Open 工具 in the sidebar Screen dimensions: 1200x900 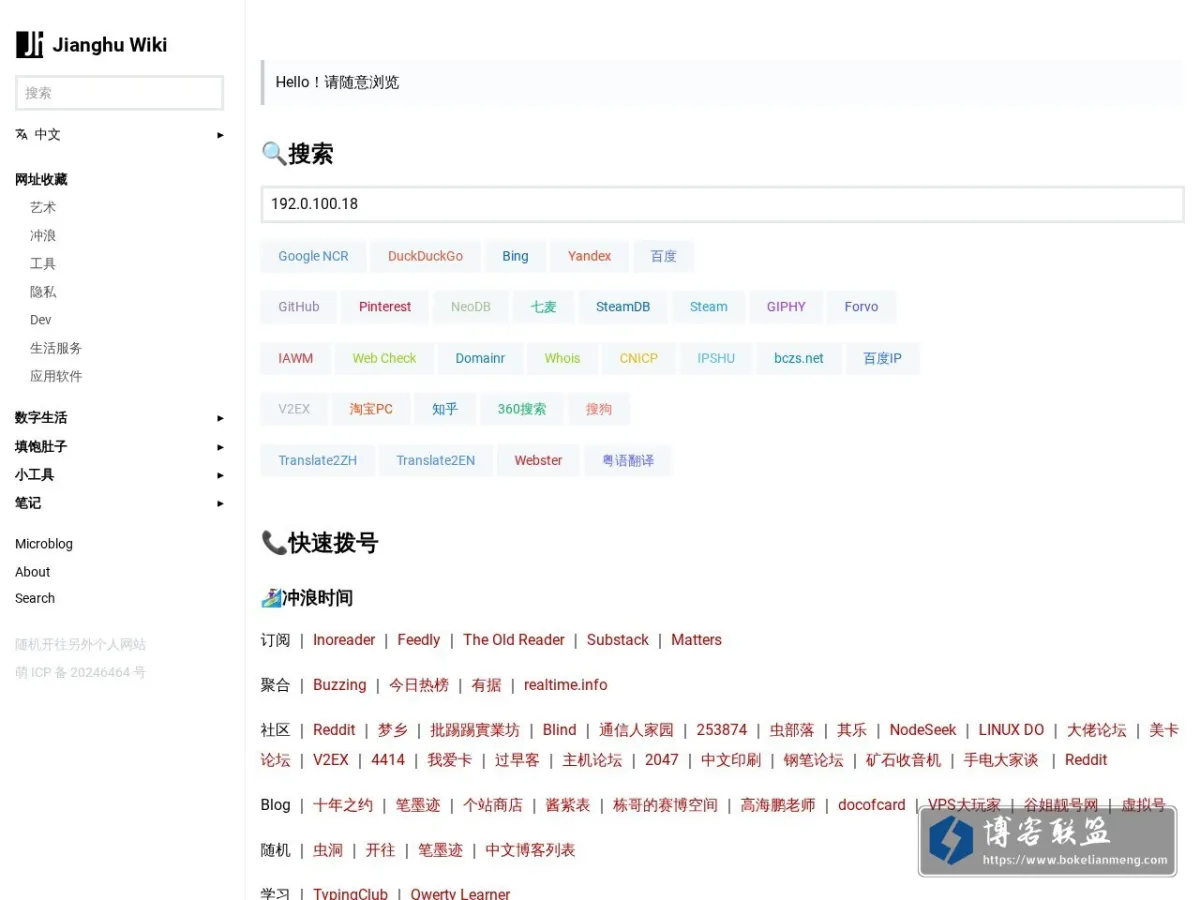(x=43, y=264)
